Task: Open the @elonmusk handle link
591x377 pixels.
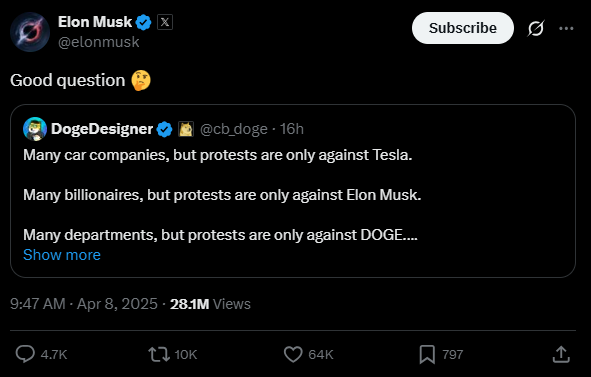Action: pos(99,42)
